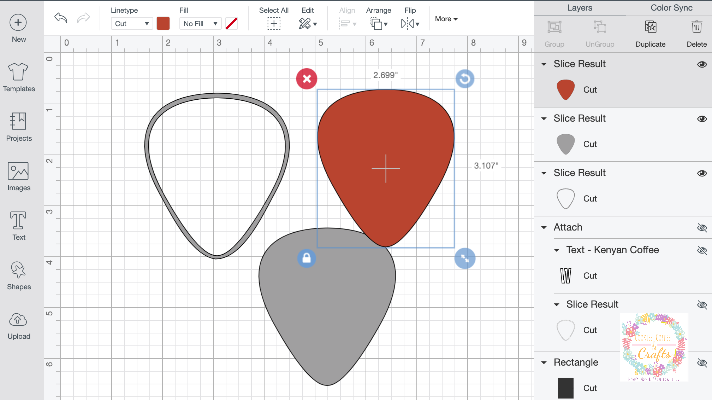712x400 pixels.
Task: Click the UnGroup button
Action: [599, 34]
